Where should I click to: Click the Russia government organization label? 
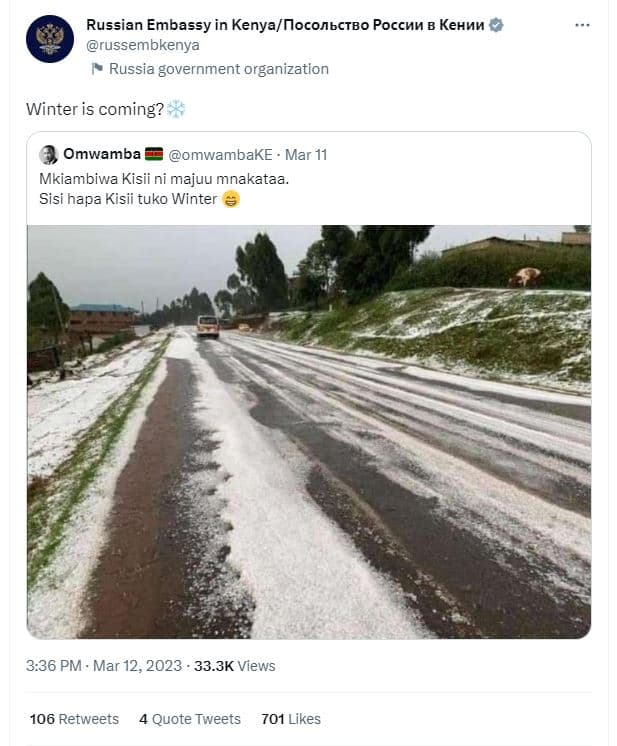coord(218,69)
